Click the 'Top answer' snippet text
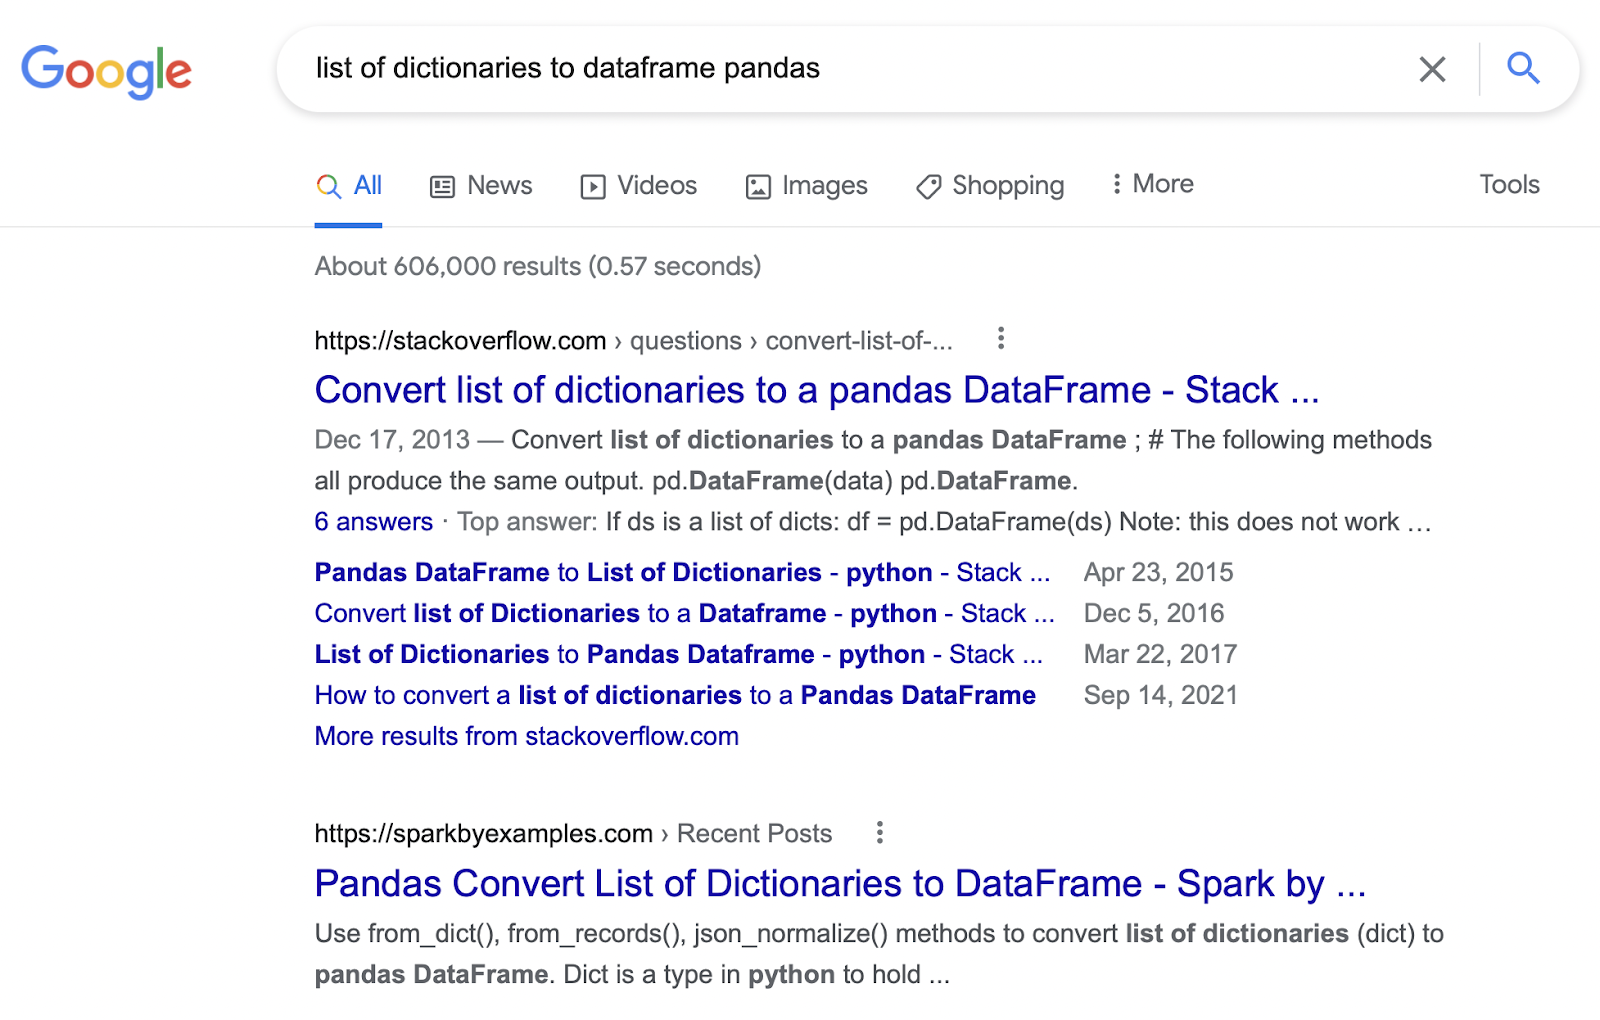1600x1020 pixels. coord(527,522)
